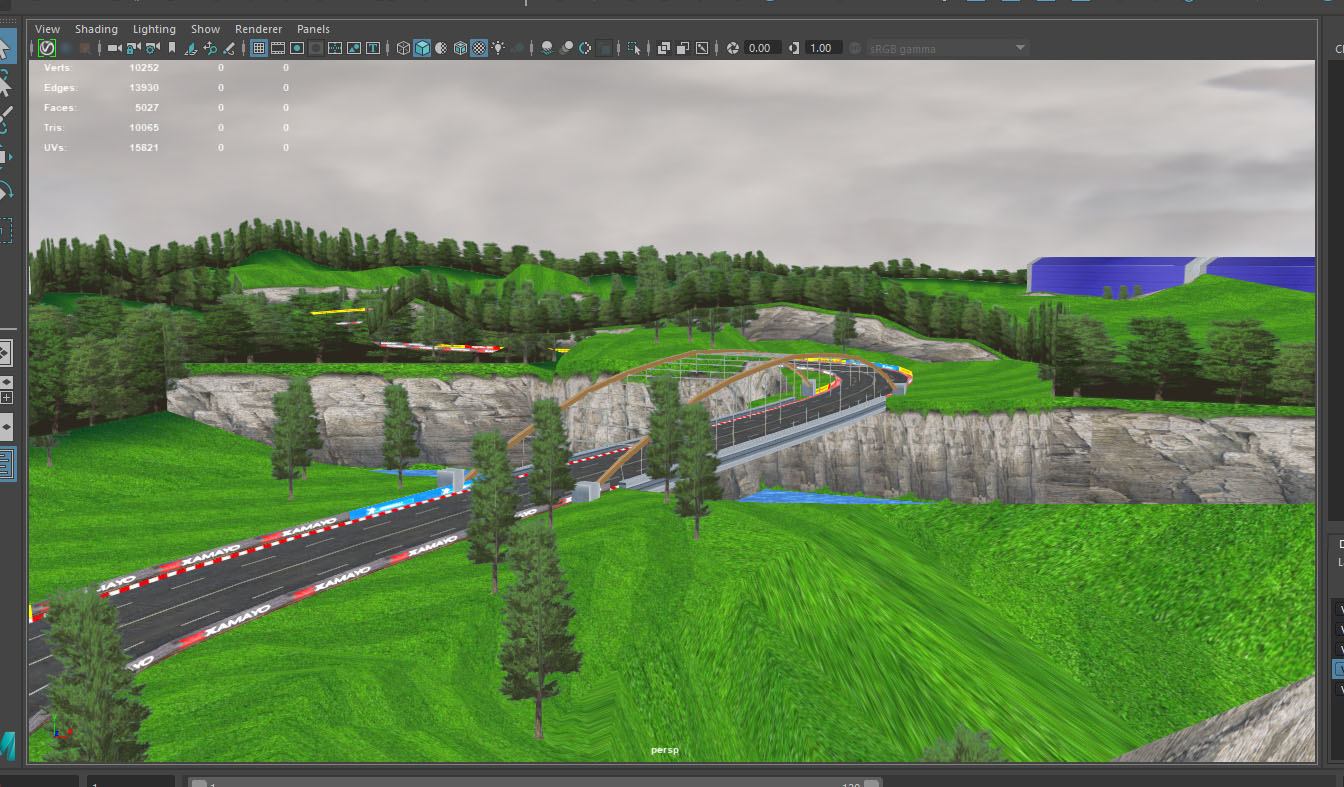Viewport: 1344px width, 787px height.
Task: Toggle the viewport grid display
Action: [x=258, y=48]
